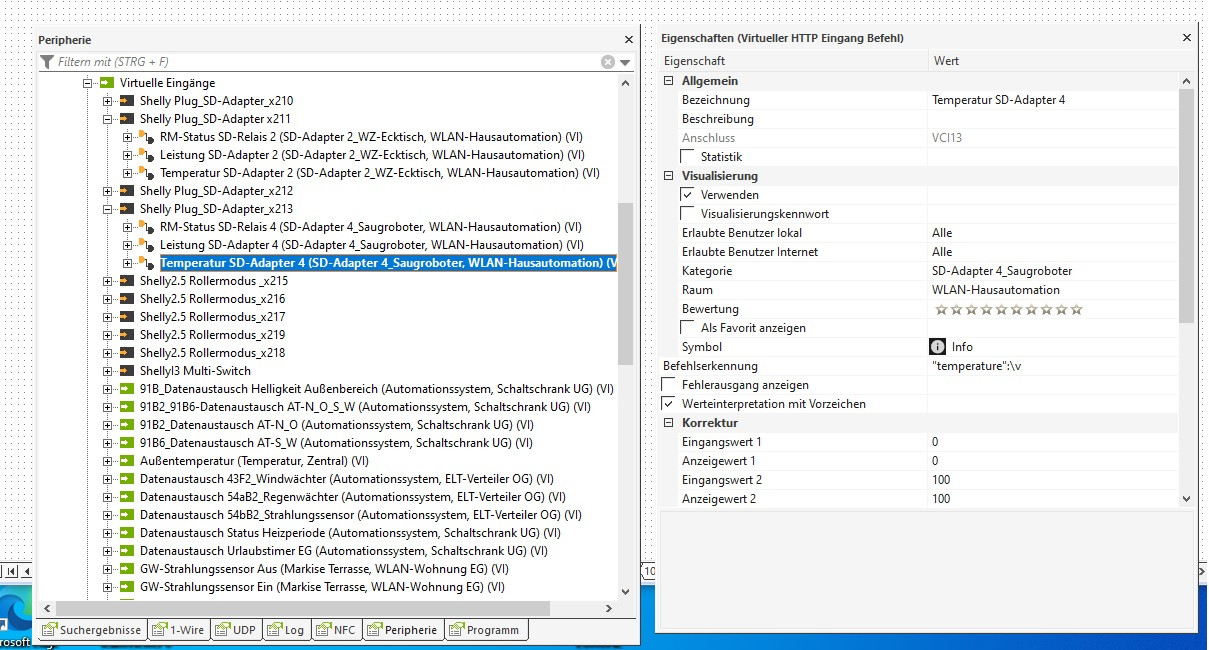Uncheck Werteinterpretation mit Vorzeichen

(x=668, y=404)
